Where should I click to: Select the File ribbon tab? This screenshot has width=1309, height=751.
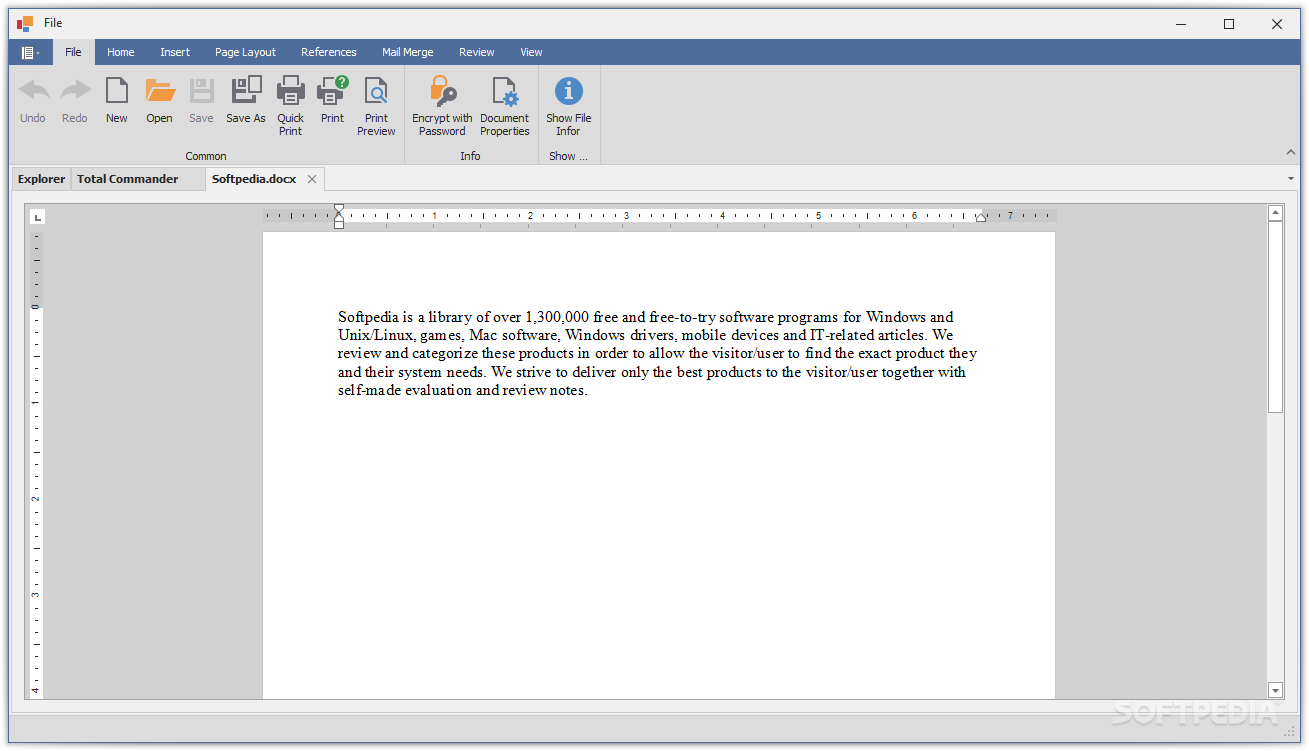(74, 52)
